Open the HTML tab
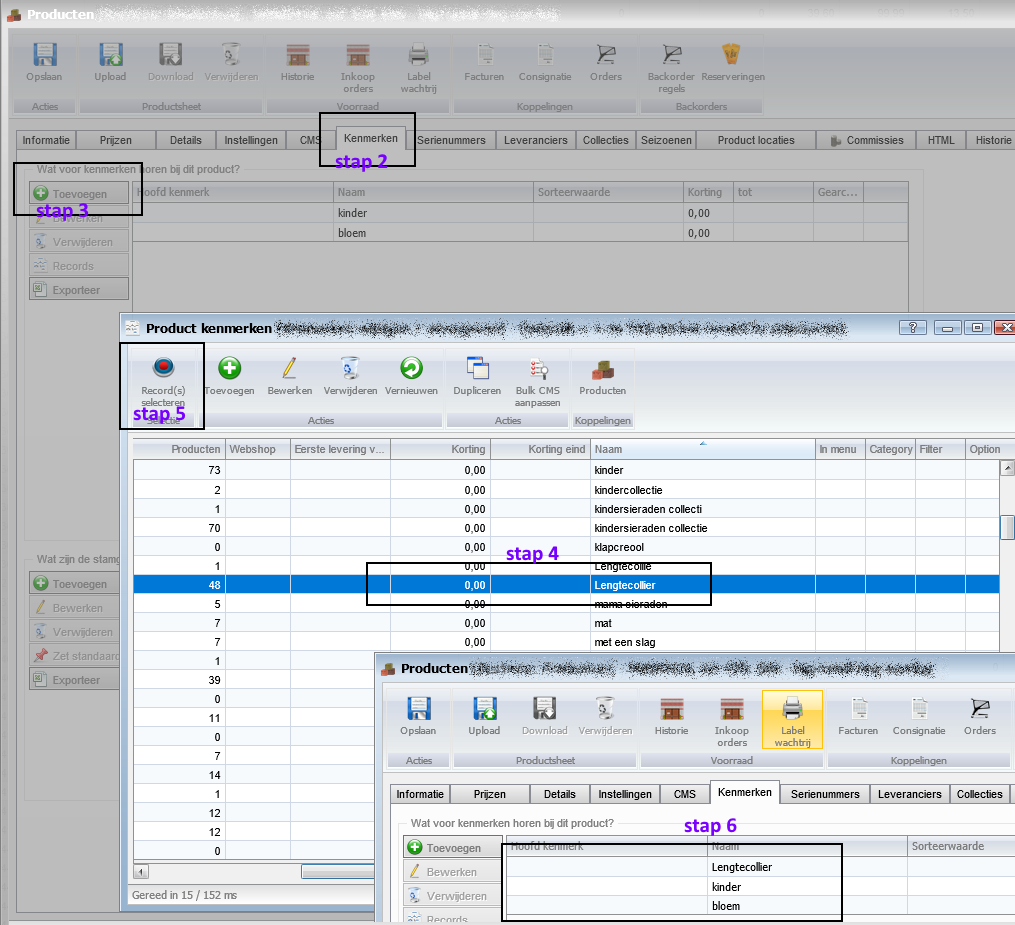Viewport: 1015px width, 925px height. [x=941, y=140]
